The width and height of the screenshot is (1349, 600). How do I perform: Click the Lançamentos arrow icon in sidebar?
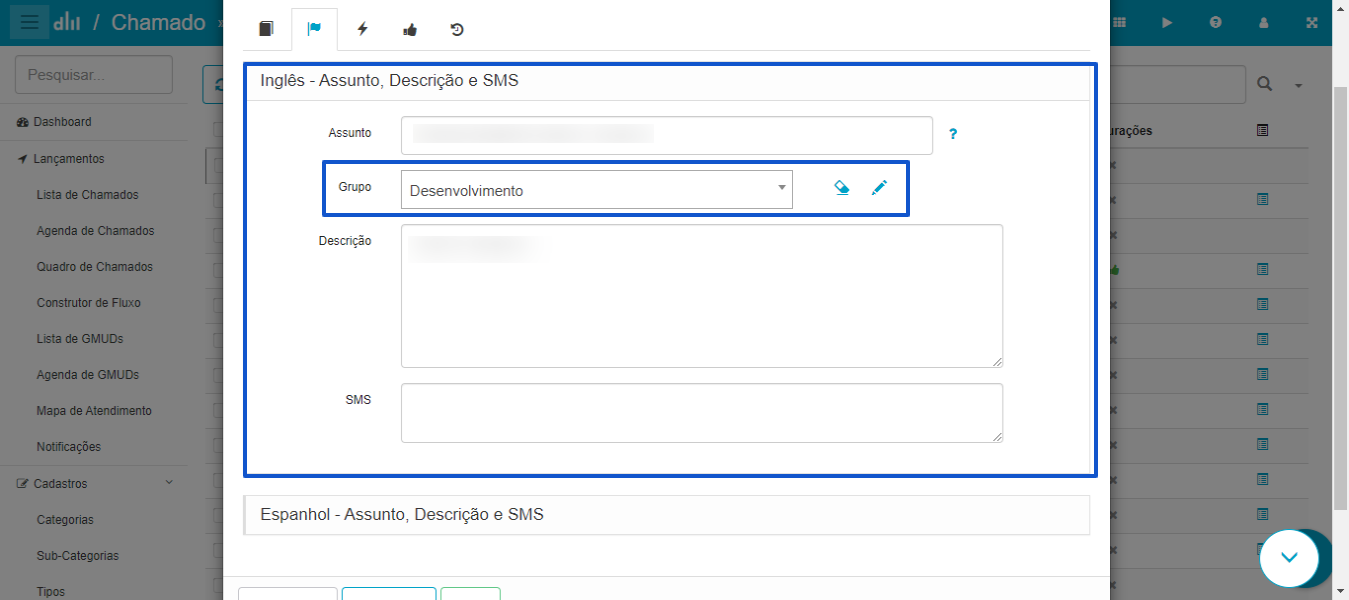(x=23, y=159)
